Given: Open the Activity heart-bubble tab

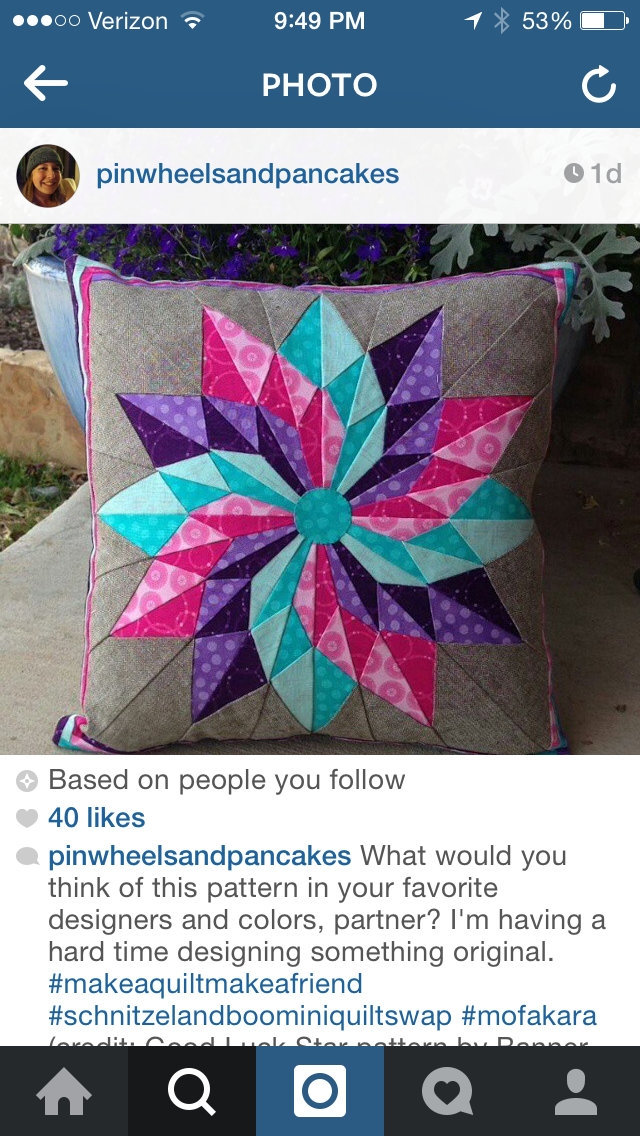Looking at the screenshot, I should click(x=447, y=1092).
